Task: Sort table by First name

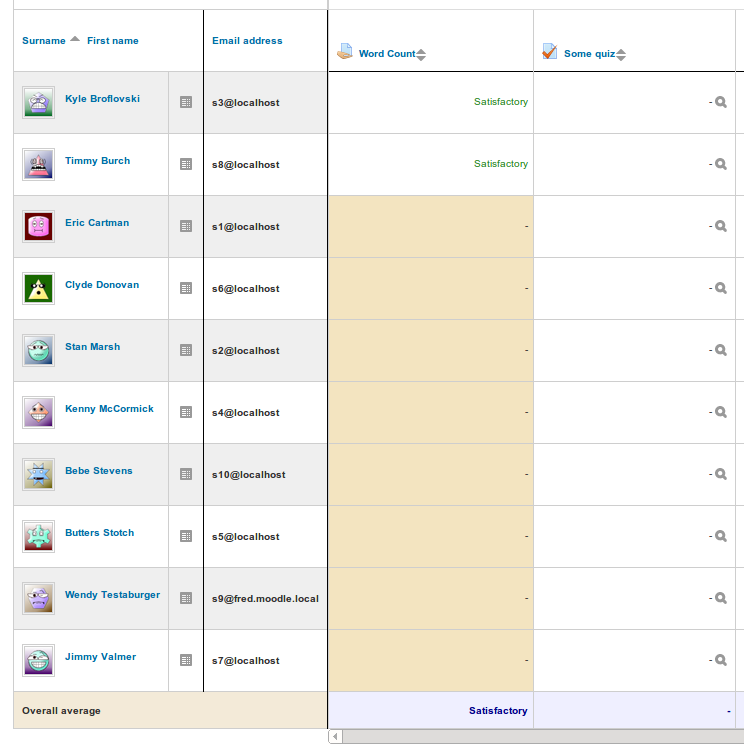Action: point(113,41)
